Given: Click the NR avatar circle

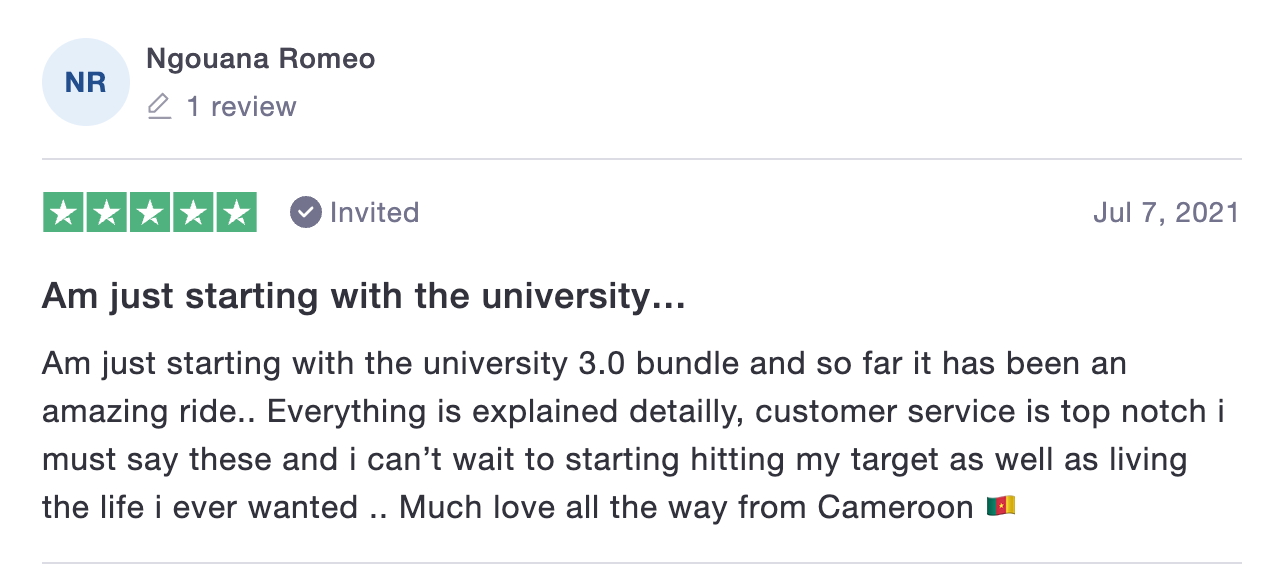Looking at the screenshot, I should pos(86,82).
